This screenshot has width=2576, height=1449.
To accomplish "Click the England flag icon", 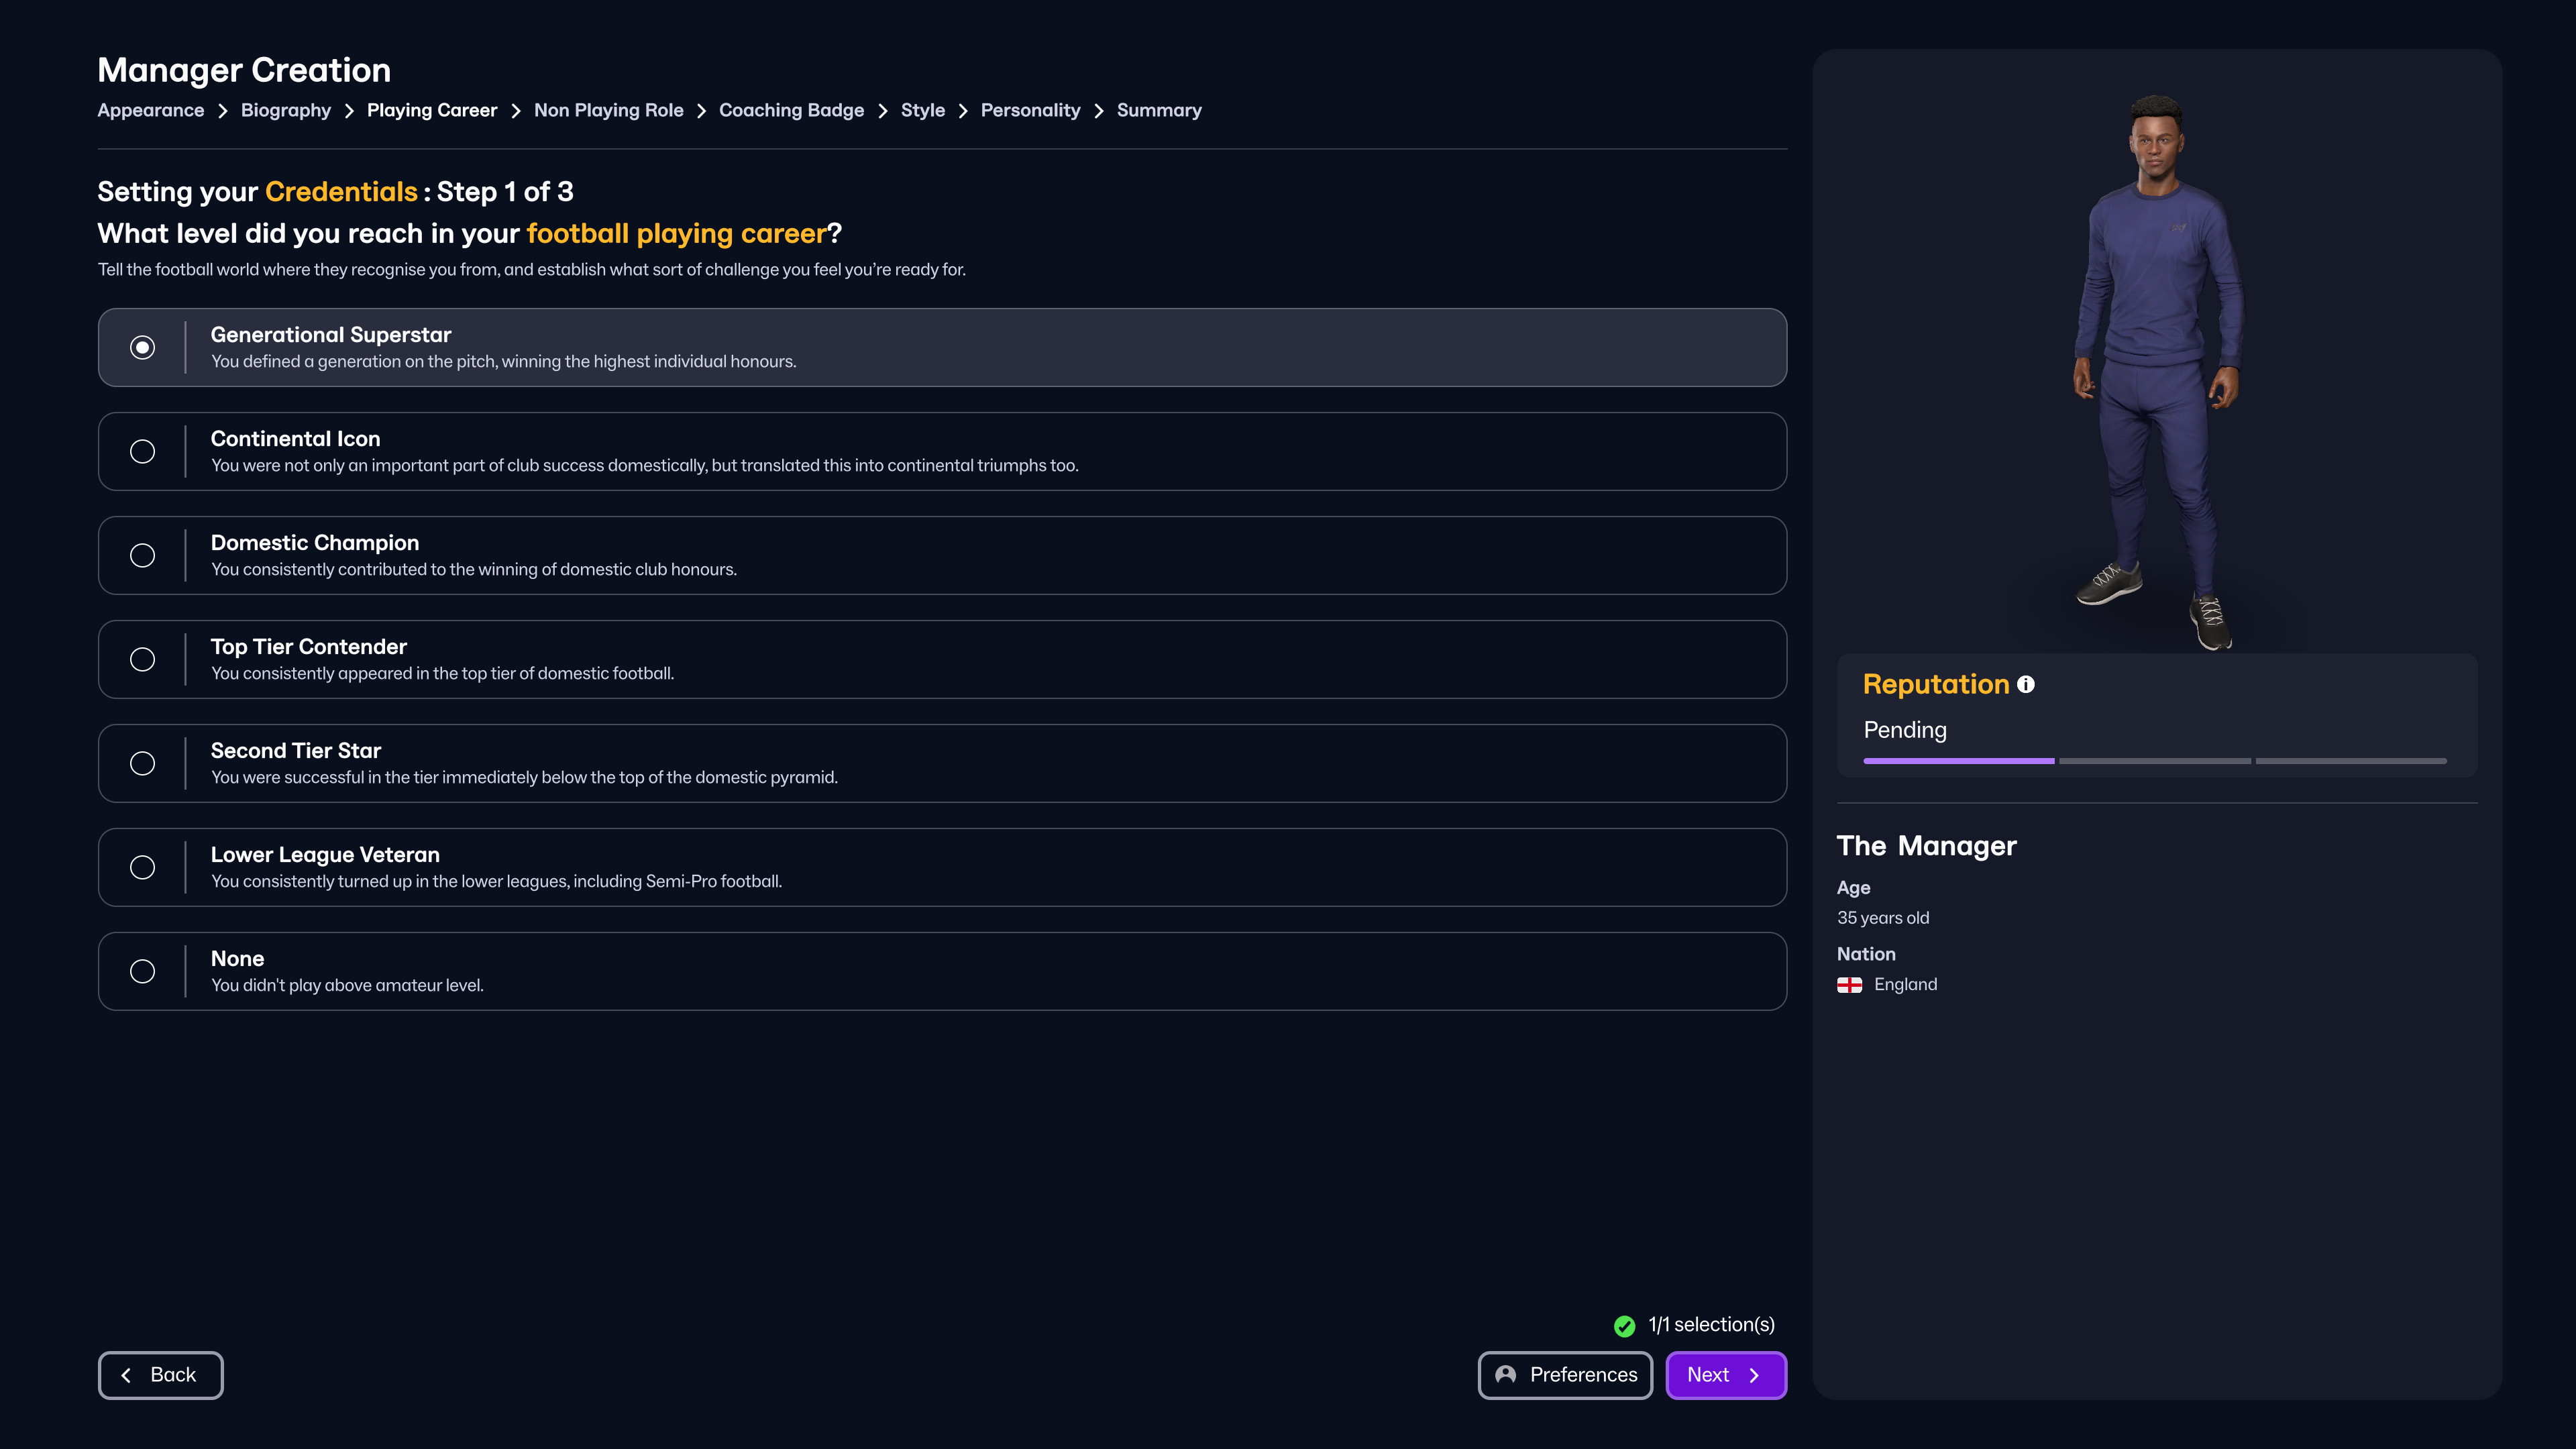I will tap(1849, 985).
